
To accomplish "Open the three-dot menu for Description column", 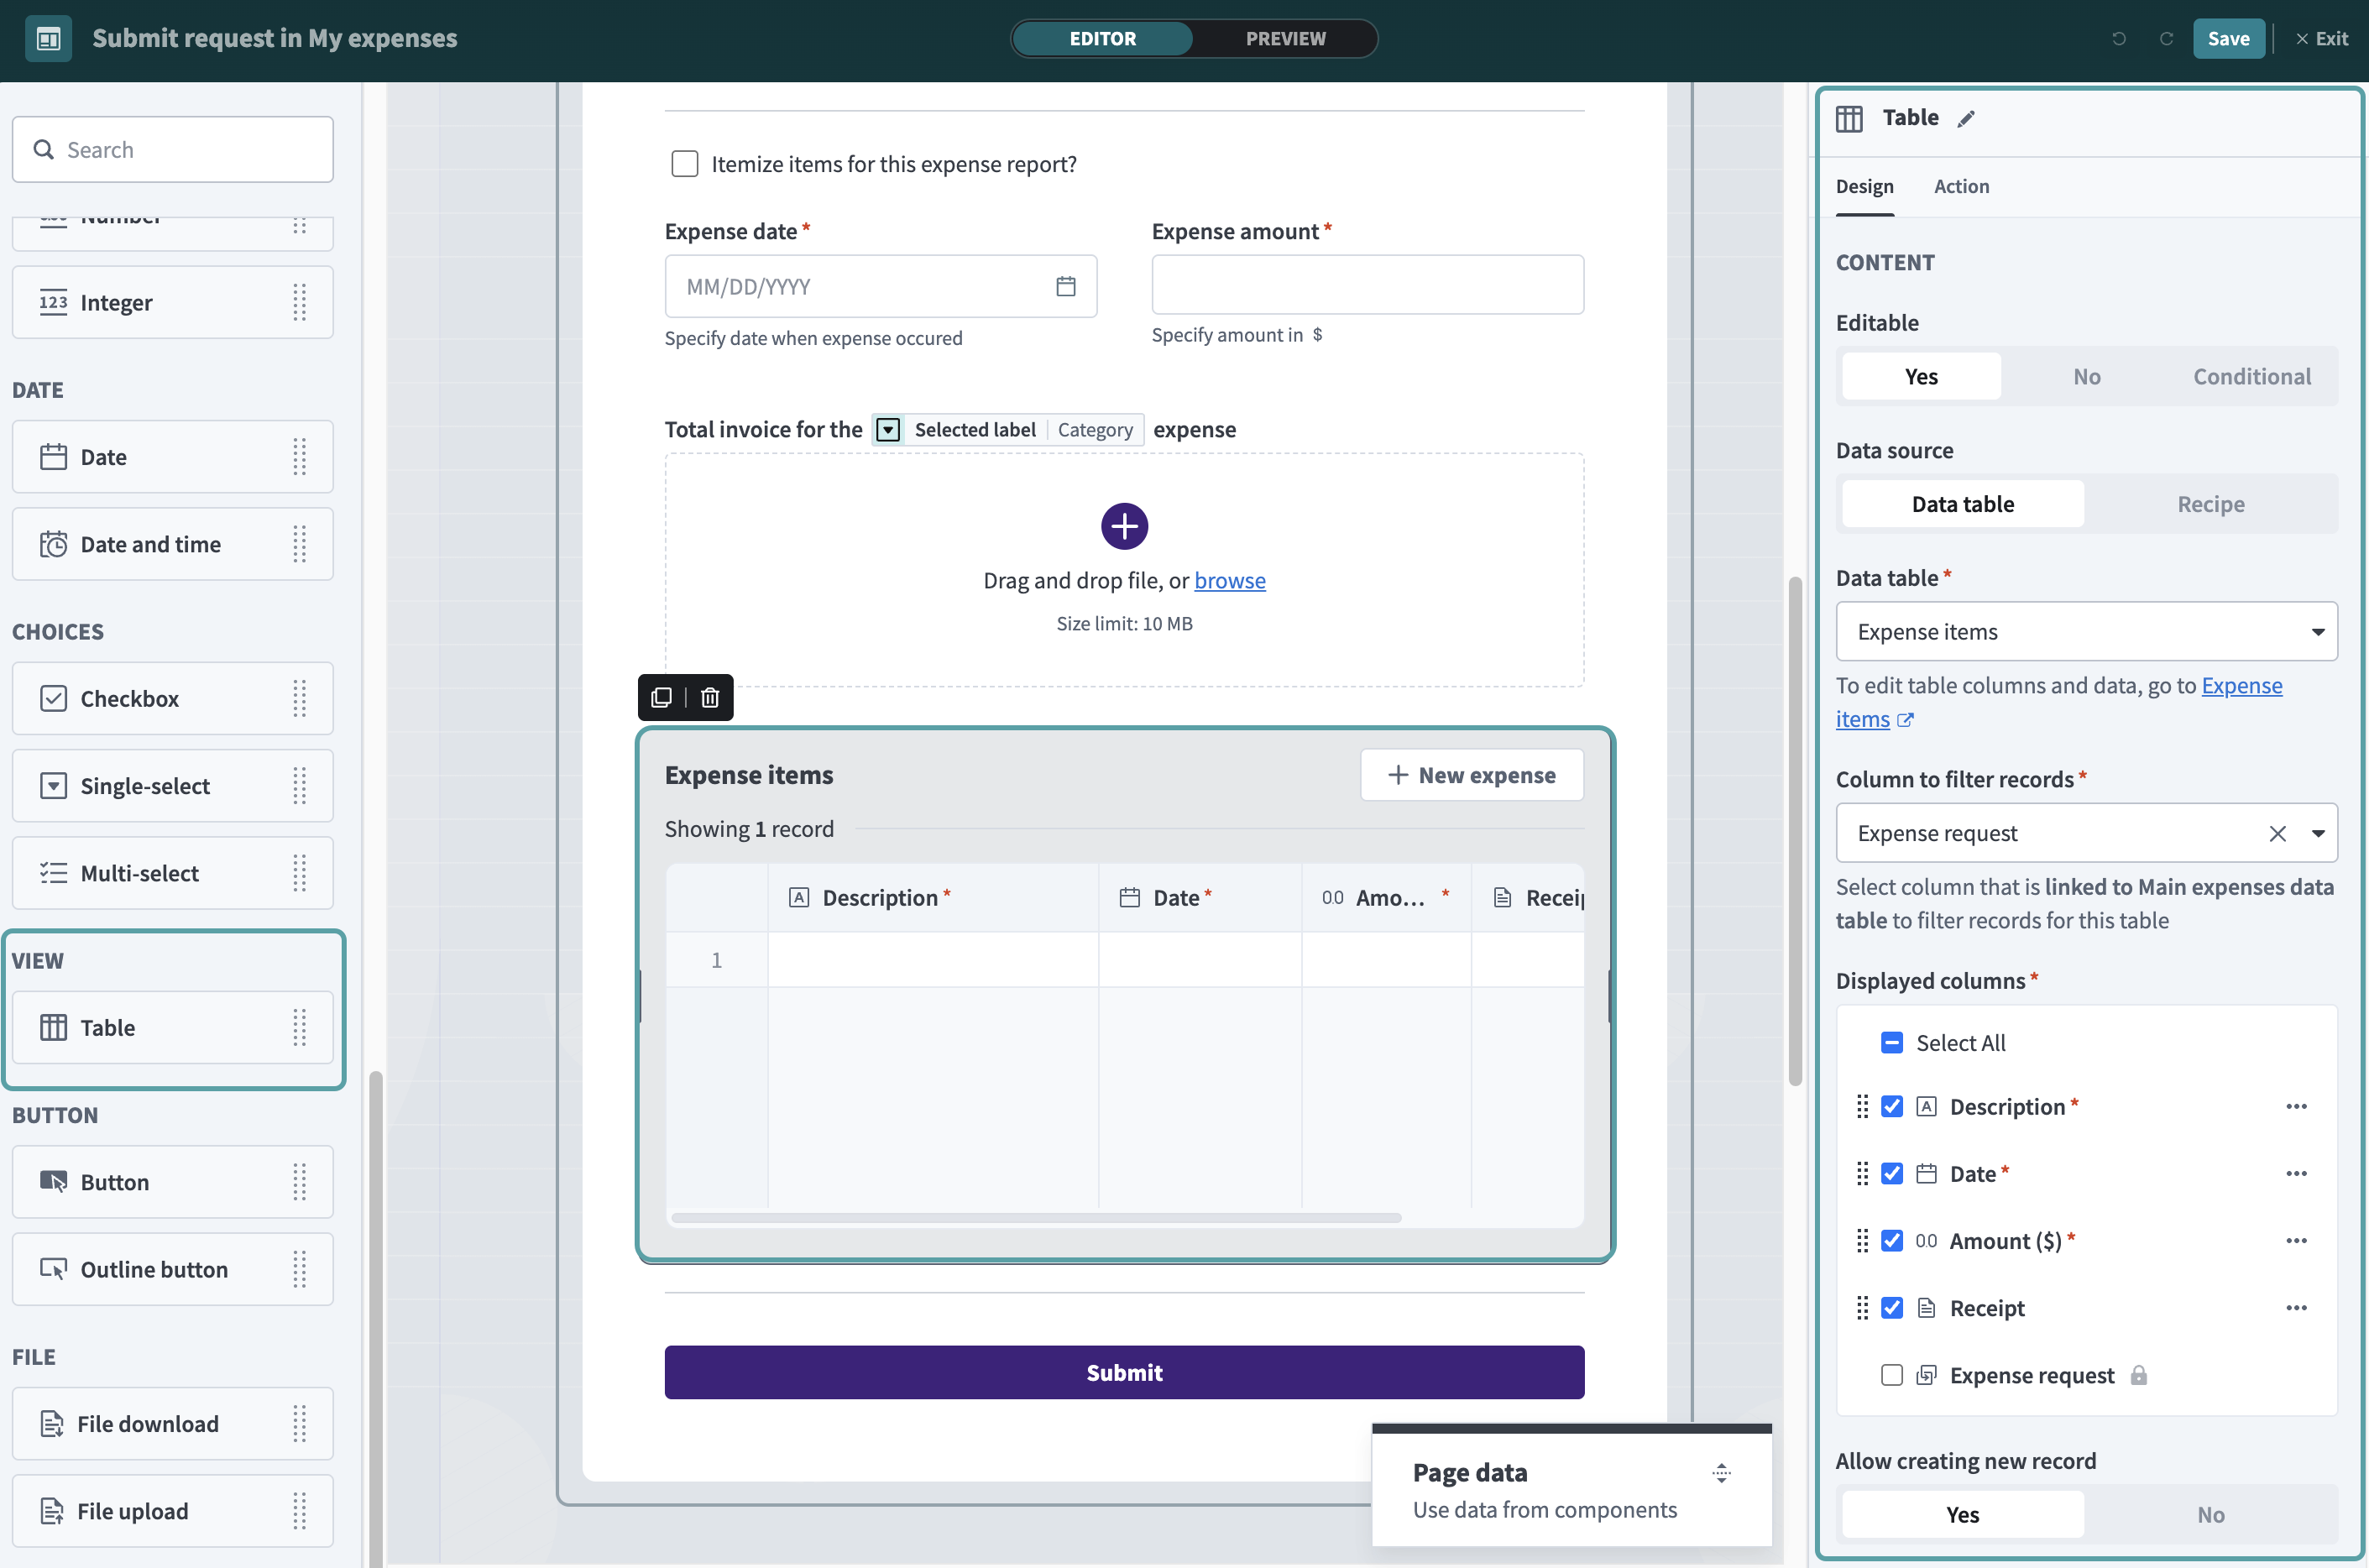I will [2296, 1106].
